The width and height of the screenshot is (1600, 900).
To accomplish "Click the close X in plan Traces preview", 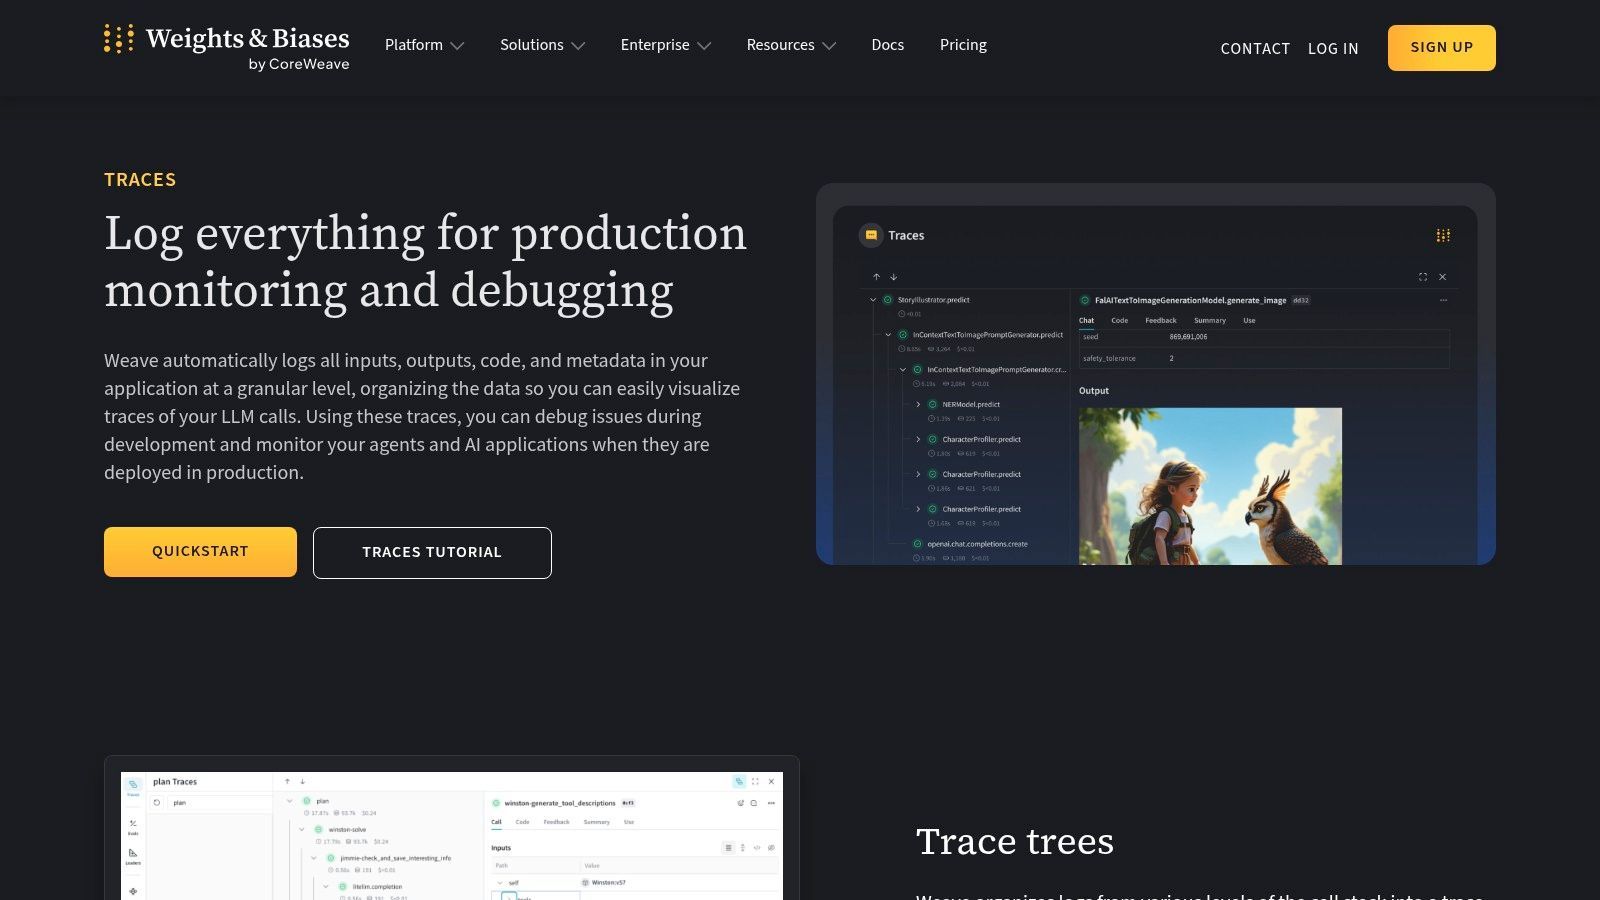I will [771, 781].
